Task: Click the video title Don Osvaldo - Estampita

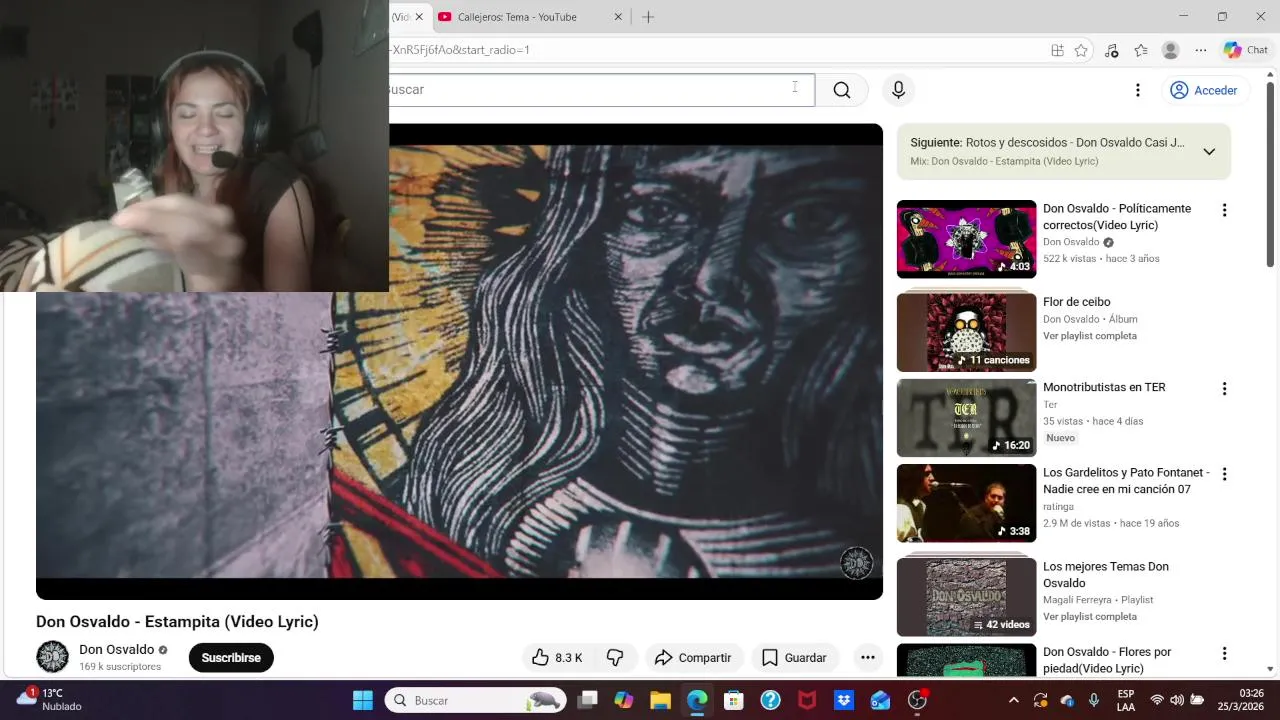Action: 177,622
